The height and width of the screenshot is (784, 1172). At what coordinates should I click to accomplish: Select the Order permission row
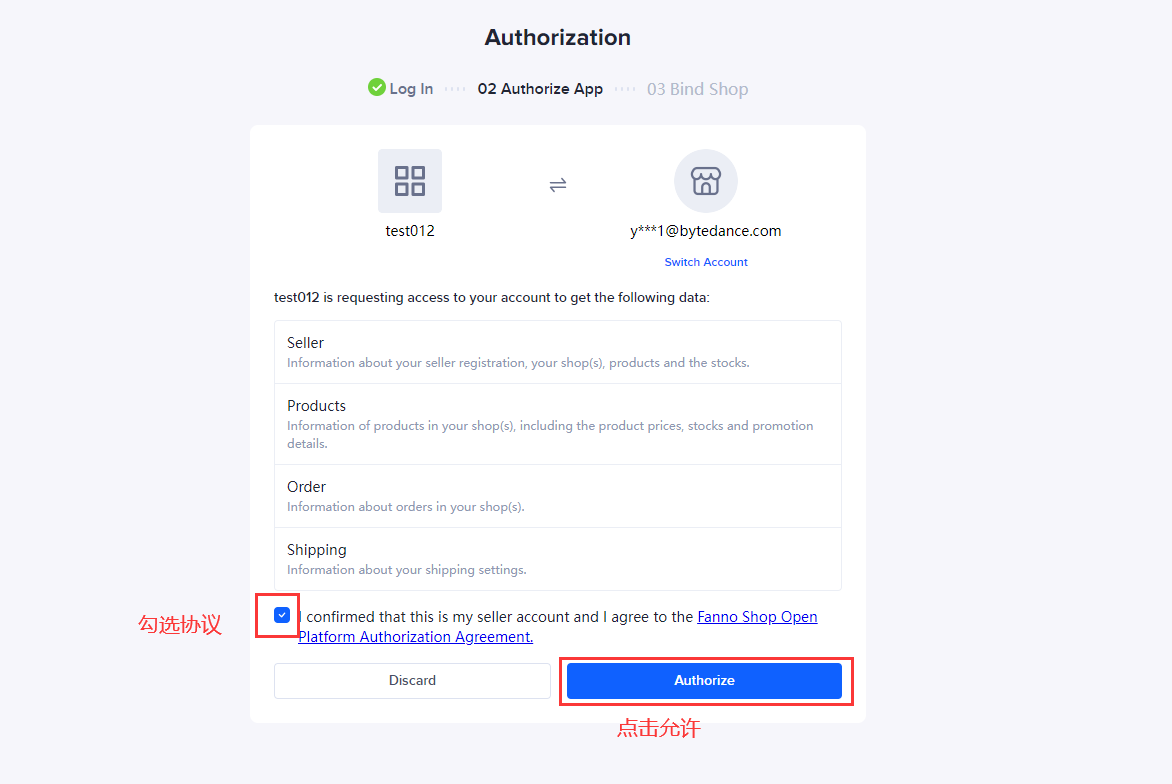point(558,496)
